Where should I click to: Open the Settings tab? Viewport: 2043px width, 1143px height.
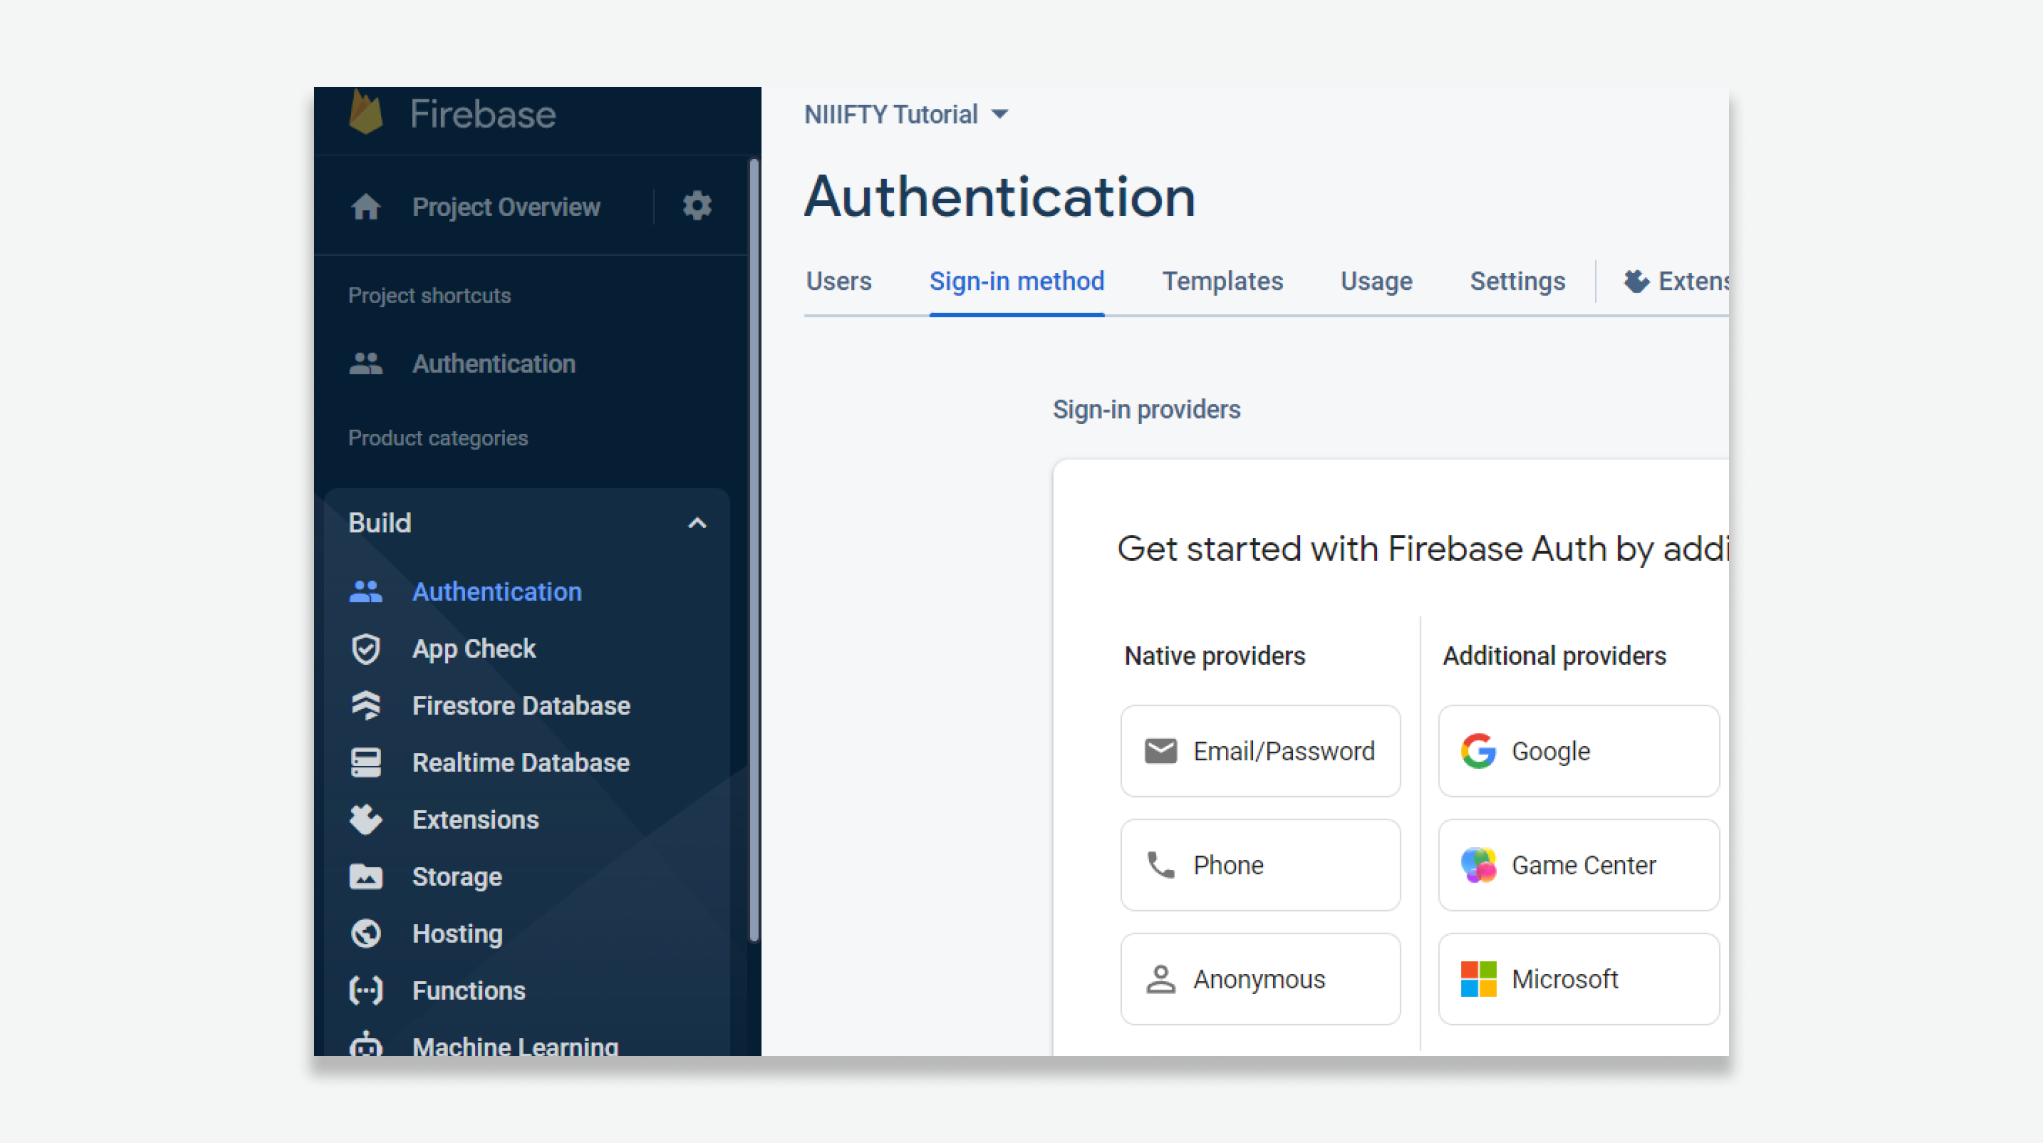(1517, 281)
